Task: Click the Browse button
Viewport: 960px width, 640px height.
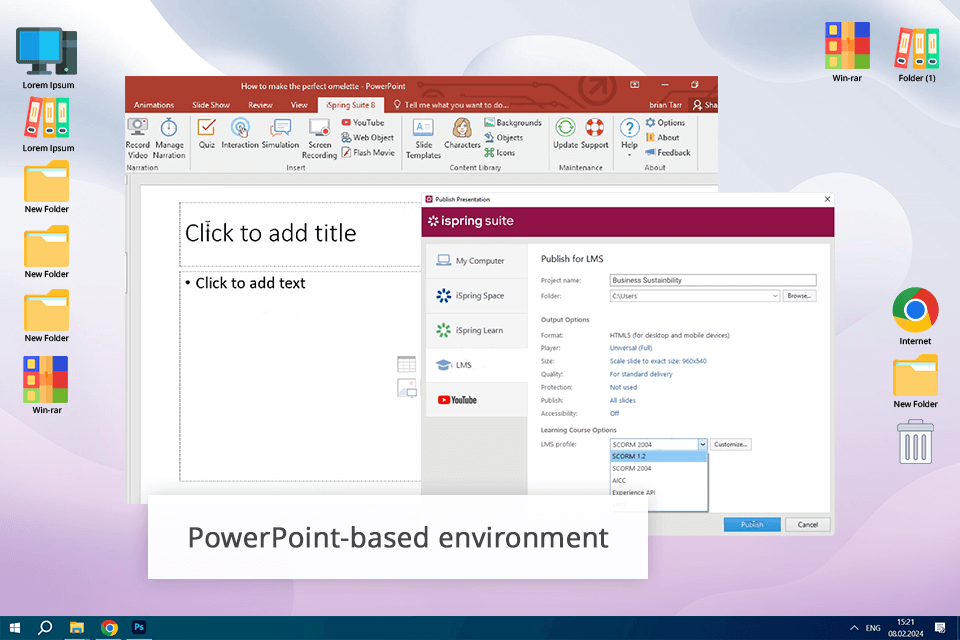Action: point(799,296)
